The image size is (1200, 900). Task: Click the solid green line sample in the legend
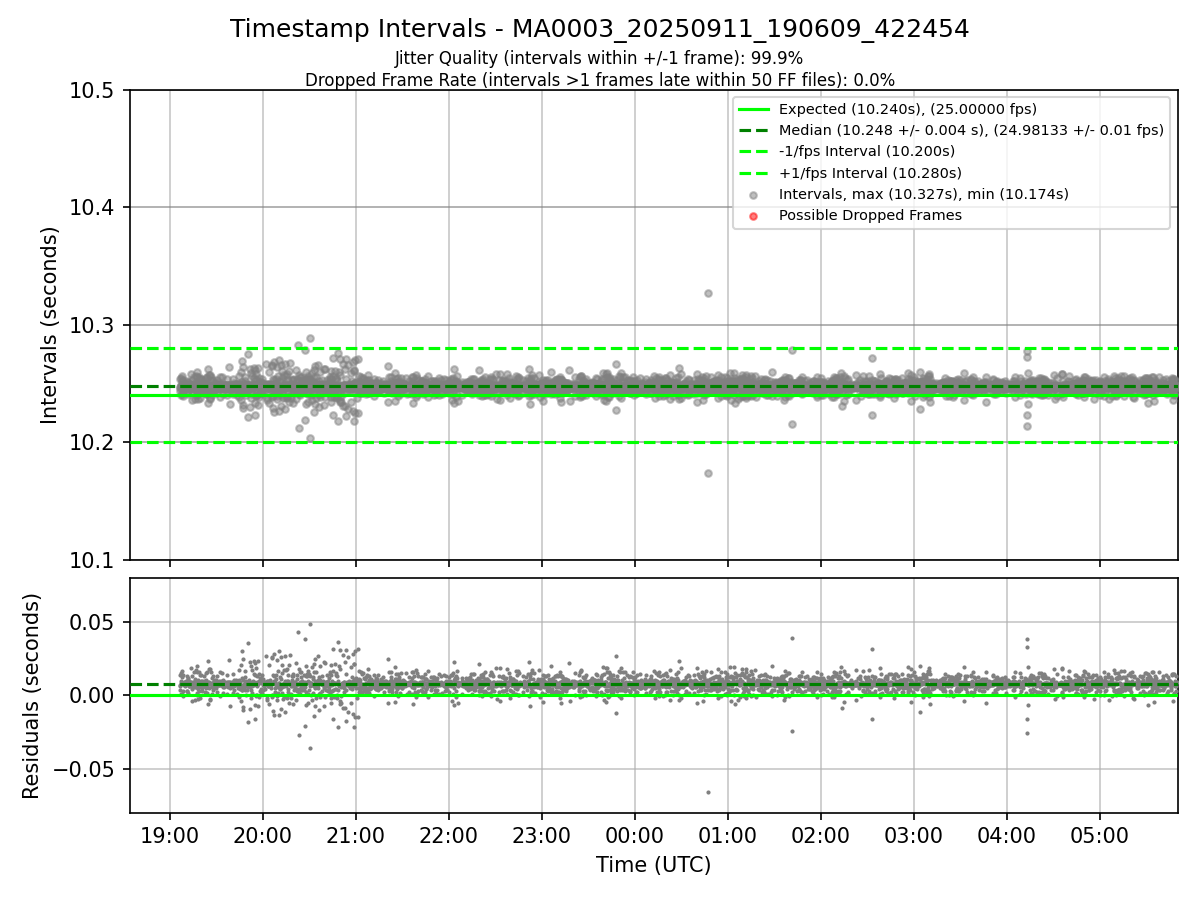tap(754, 110)
